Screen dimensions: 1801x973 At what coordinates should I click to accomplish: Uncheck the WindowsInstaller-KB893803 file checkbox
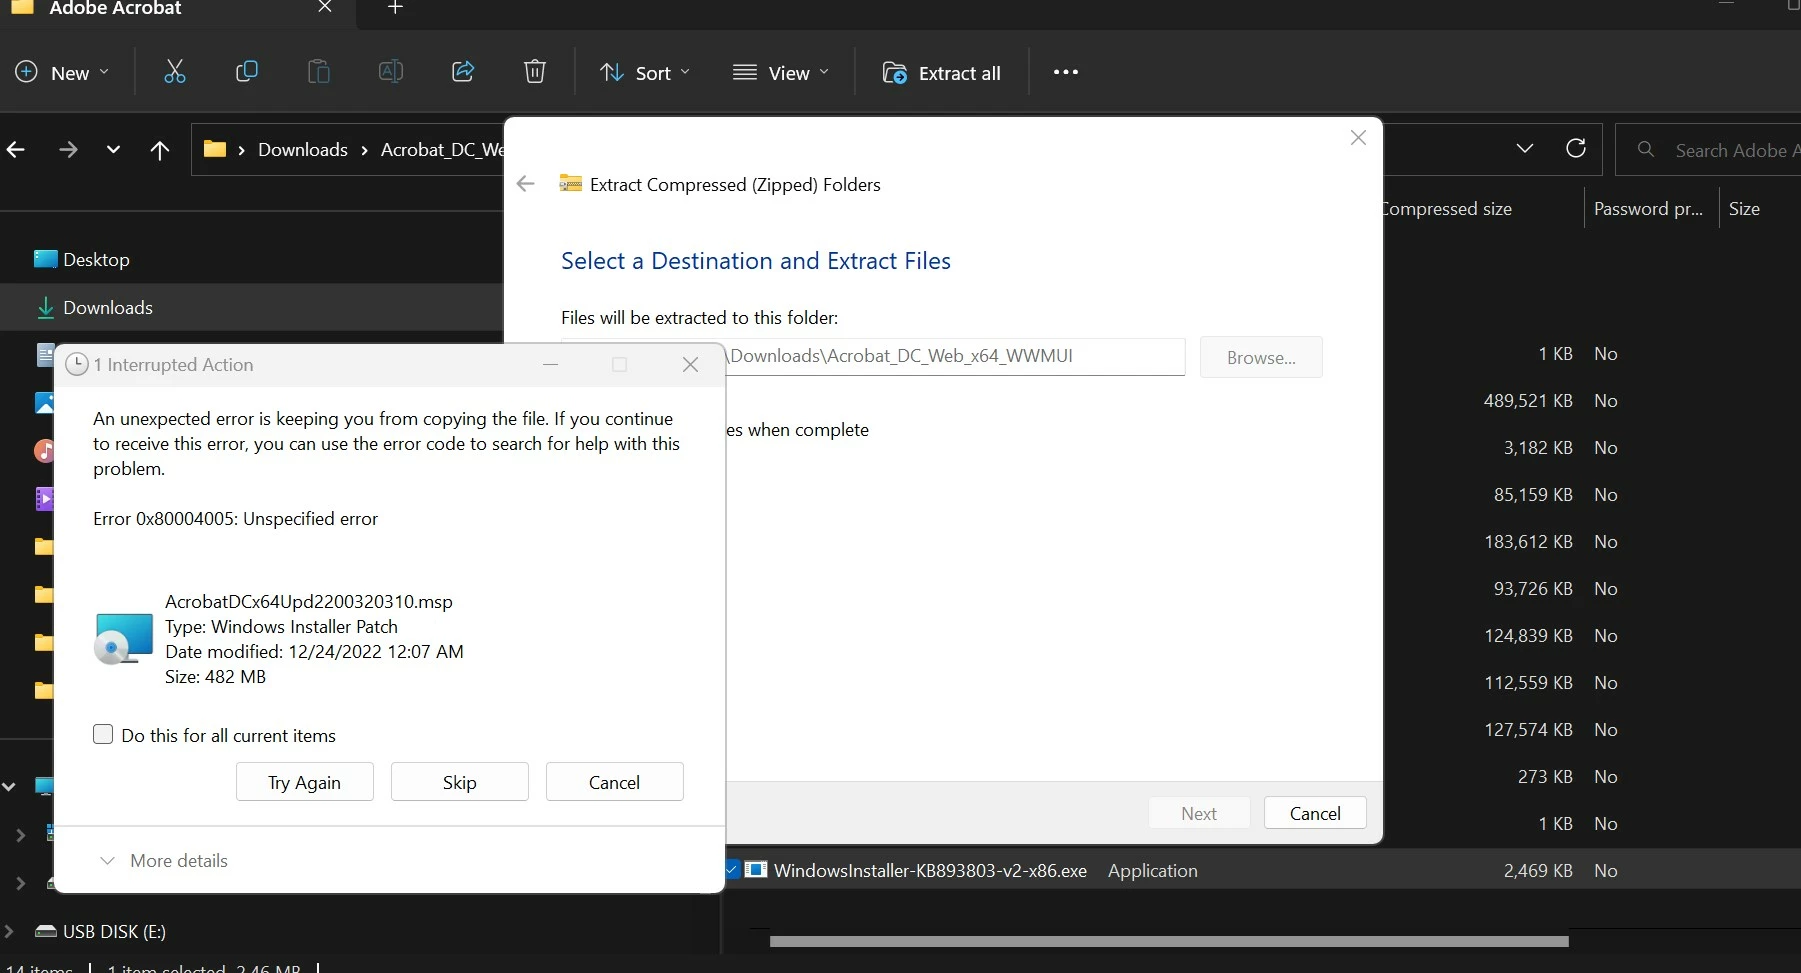pyautogui.click(x=732, y=870)
